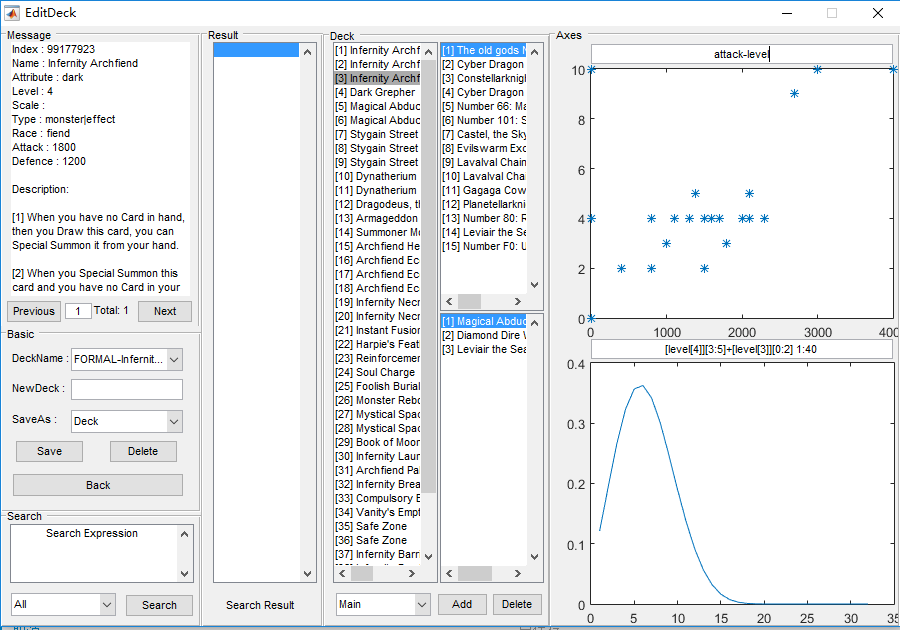900x630 pixels.
Task: Click the Add button
Action: pos(462,604)
